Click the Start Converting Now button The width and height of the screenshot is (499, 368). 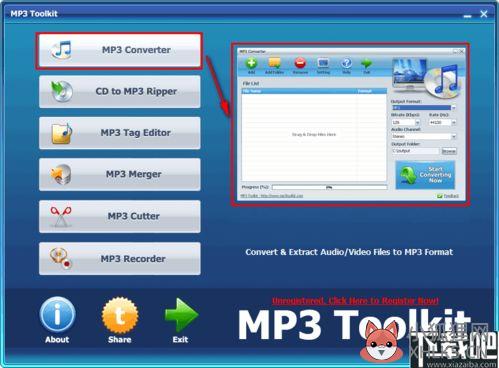pos(425,175)
